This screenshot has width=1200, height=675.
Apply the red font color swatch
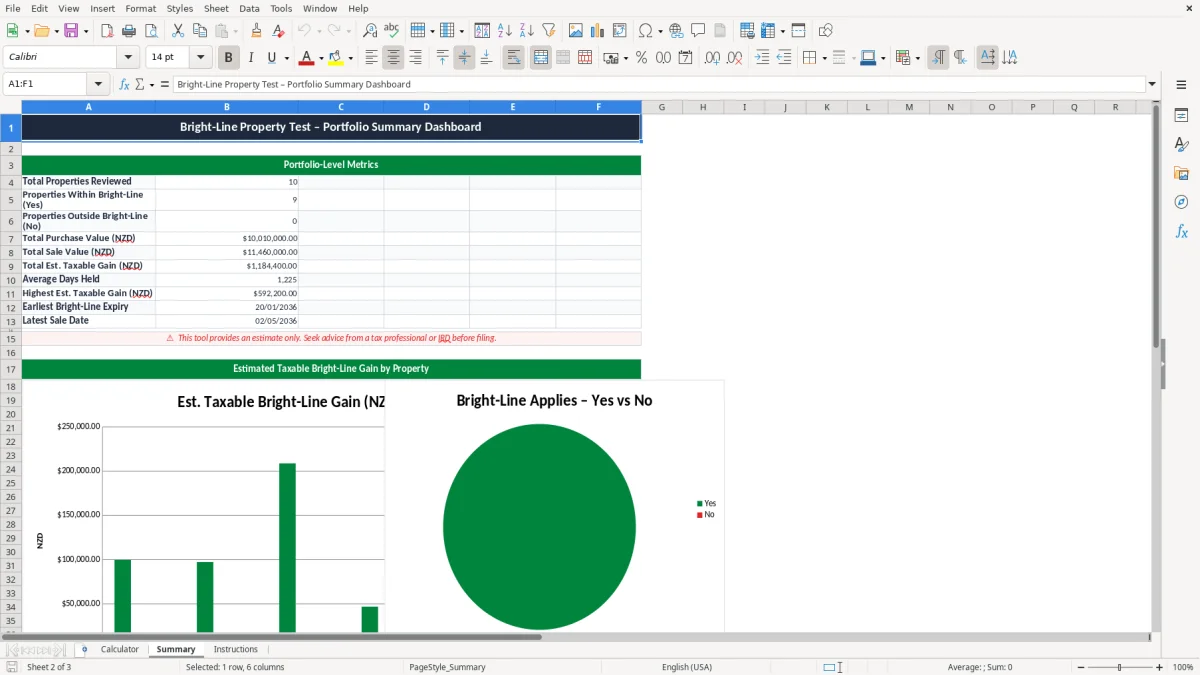tap(306, 58)
